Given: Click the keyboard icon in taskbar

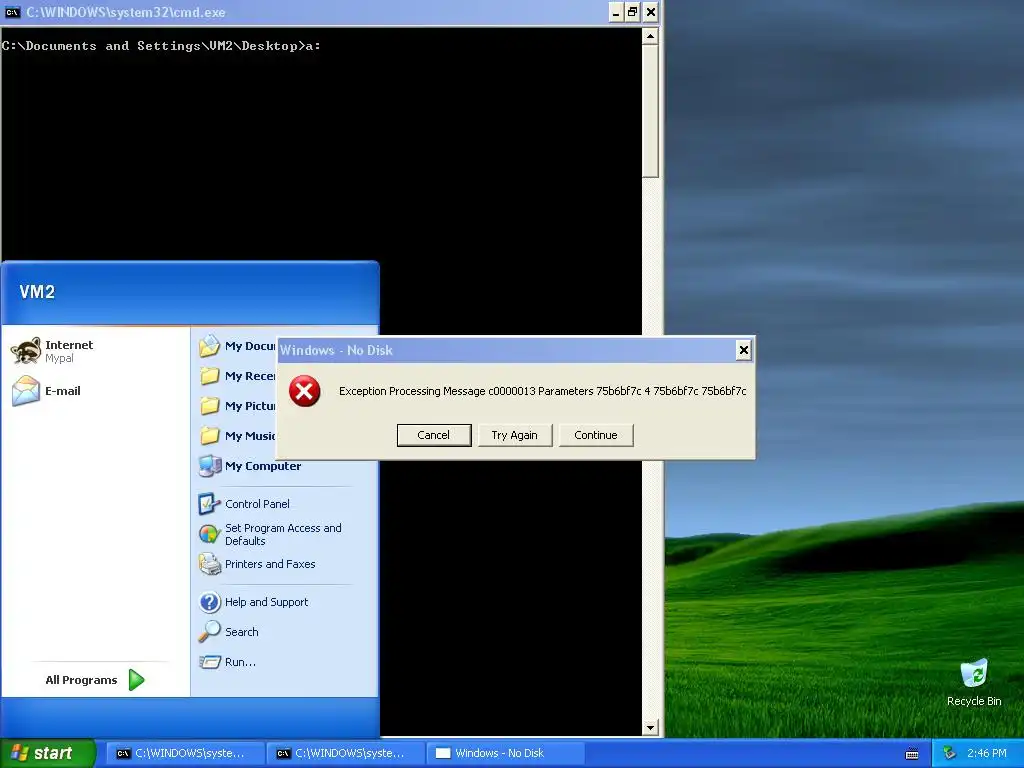Looking at the screenshot, I should point(912,754).
